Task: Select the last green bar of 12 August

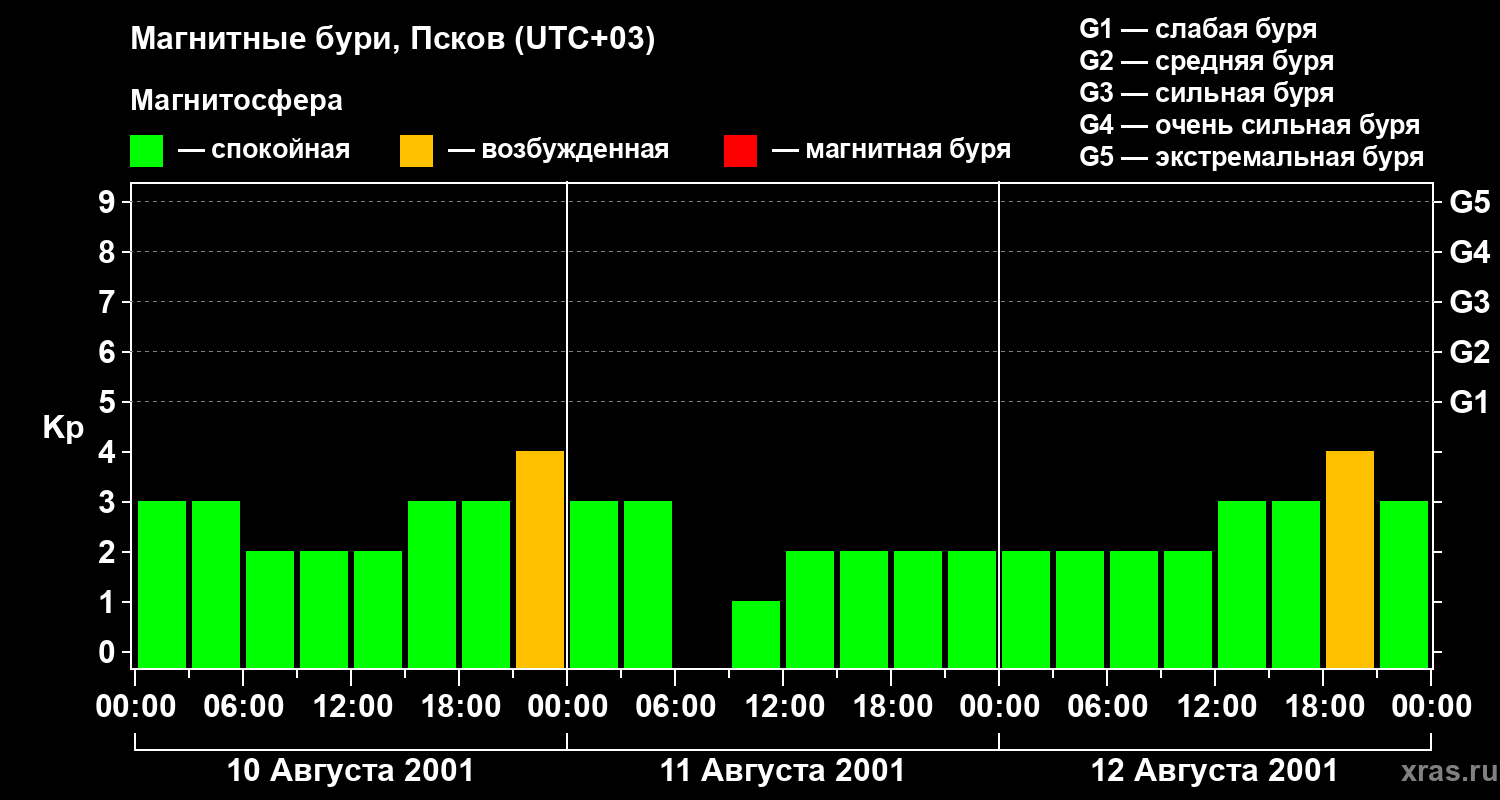Action: click(1404, 585)
